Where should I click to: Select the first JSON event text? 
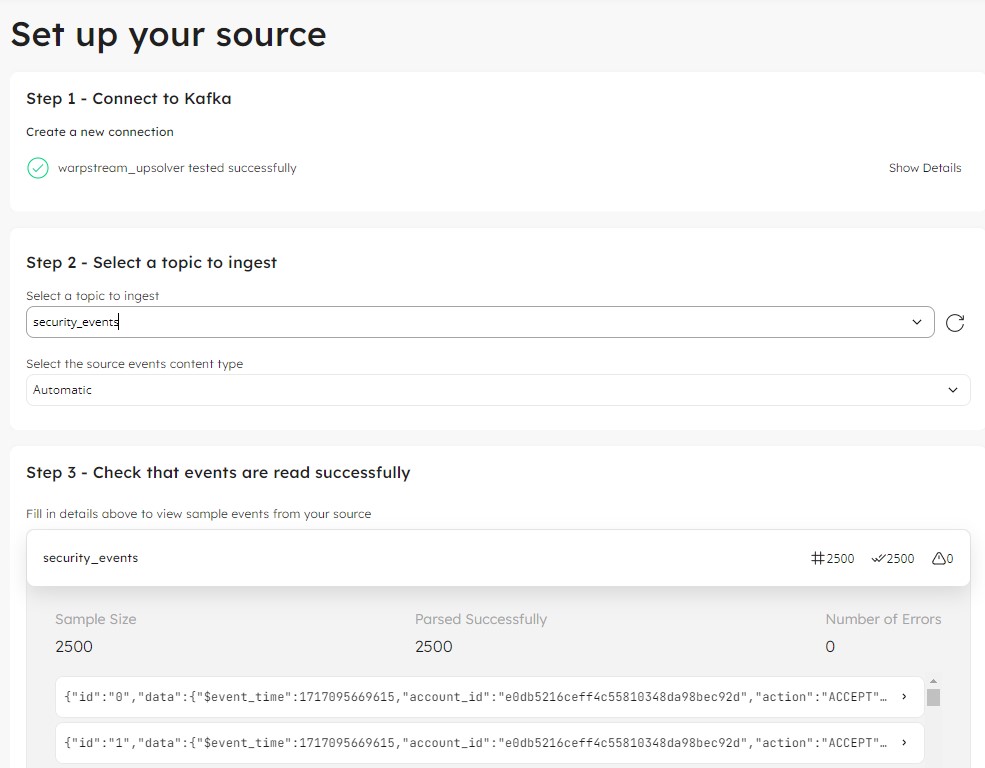pos(475,697)
